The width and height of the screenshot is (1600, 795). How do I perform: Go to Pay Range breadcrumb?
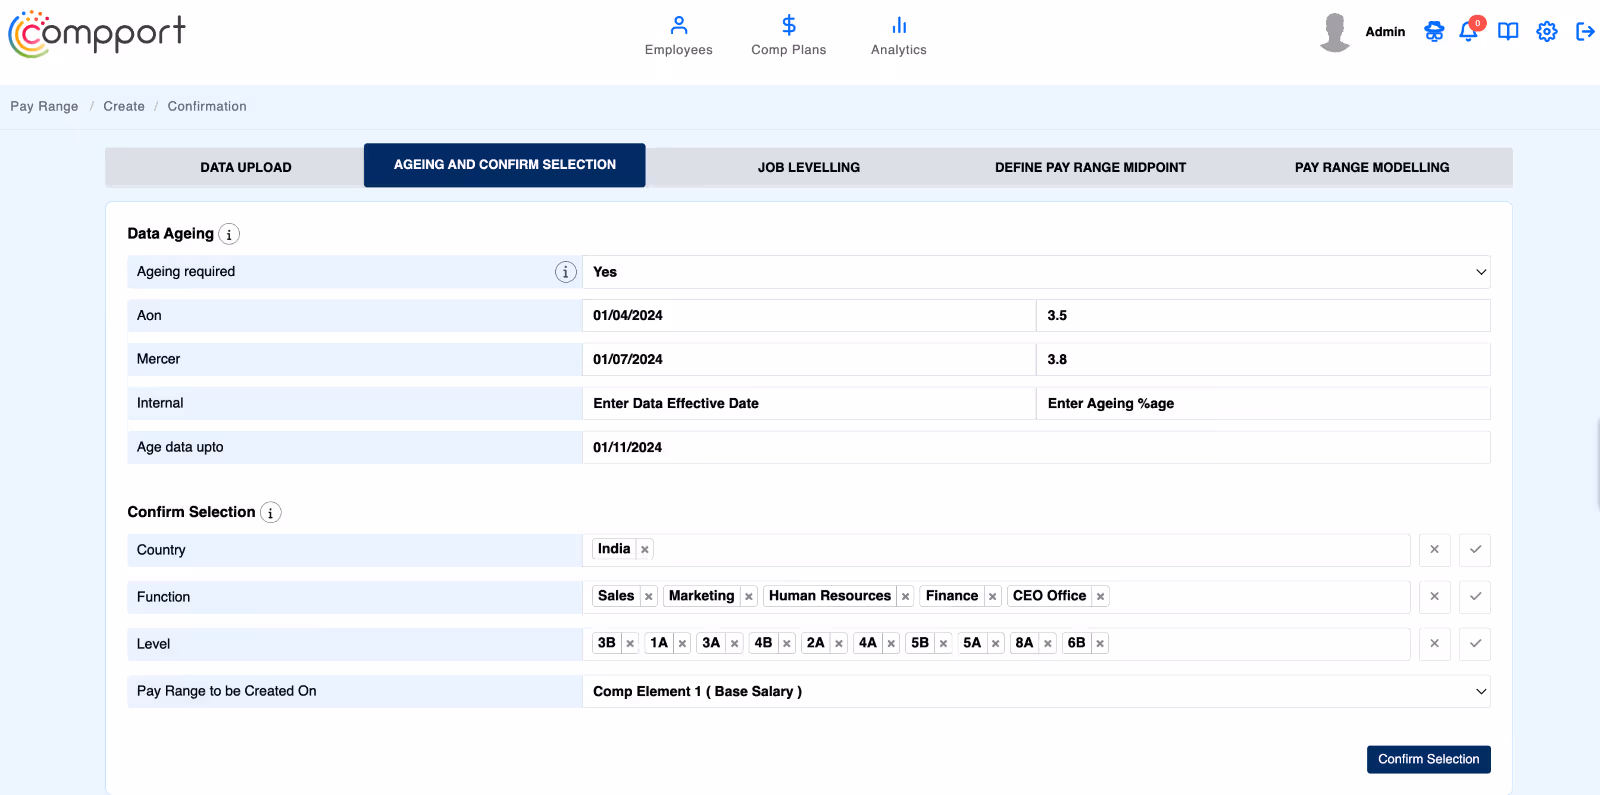tap(44, 106)
